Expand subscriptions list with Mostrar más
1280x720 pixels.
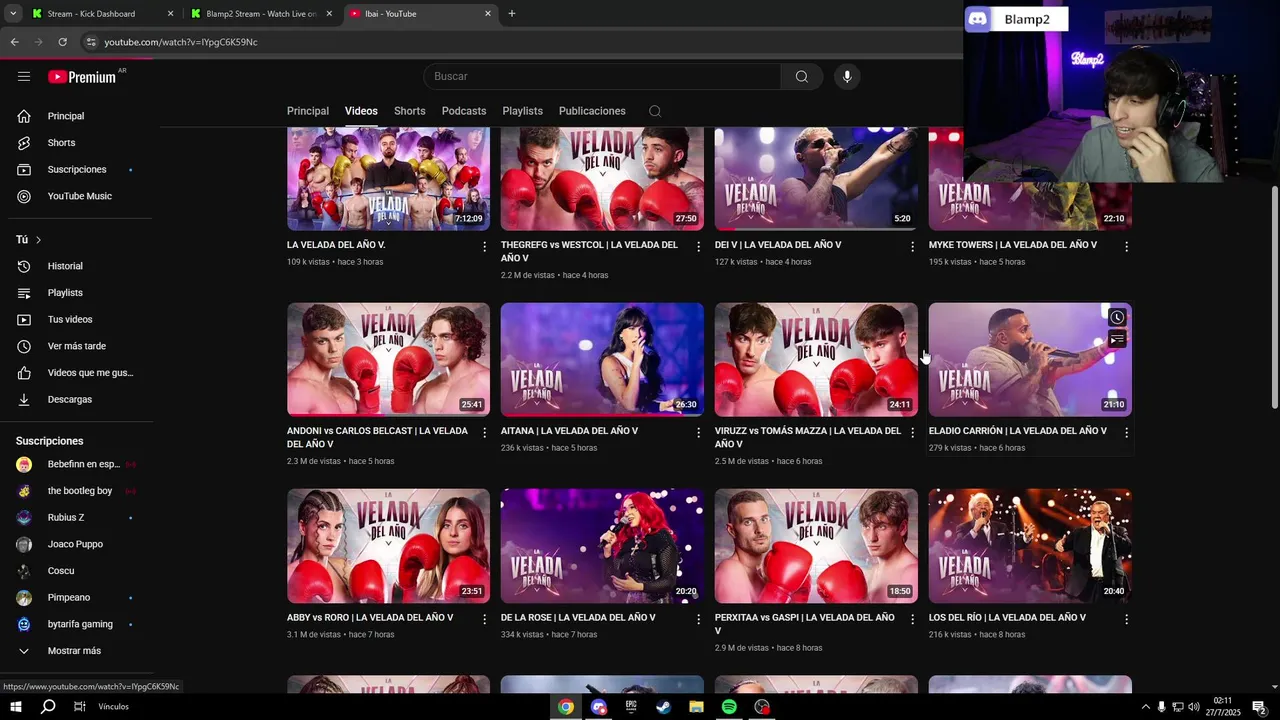[x=76, y=651]
